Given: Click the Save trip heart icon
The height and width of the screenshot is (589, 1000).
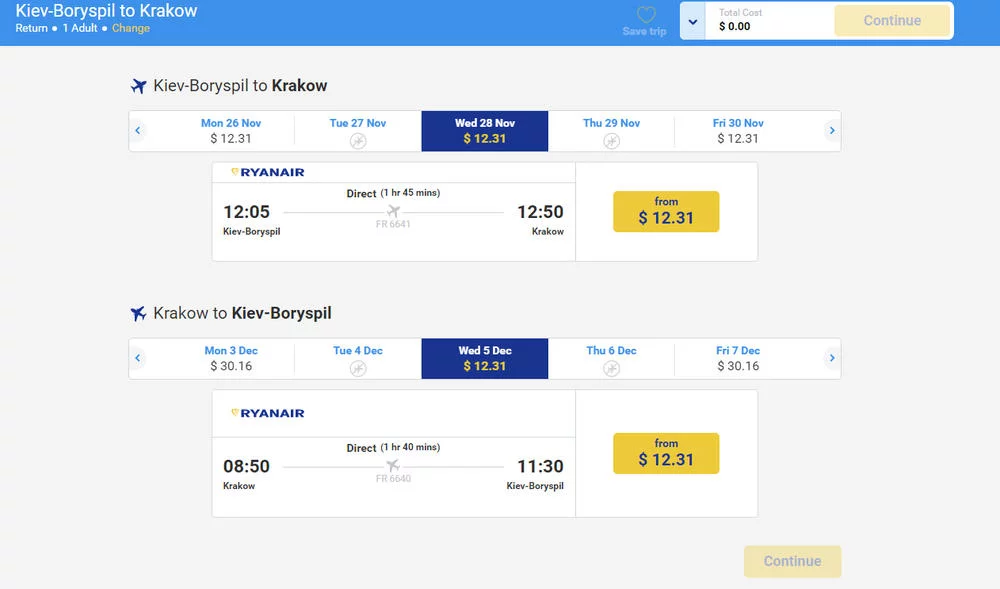Looking at the screenshot, I should coord(645,15).
